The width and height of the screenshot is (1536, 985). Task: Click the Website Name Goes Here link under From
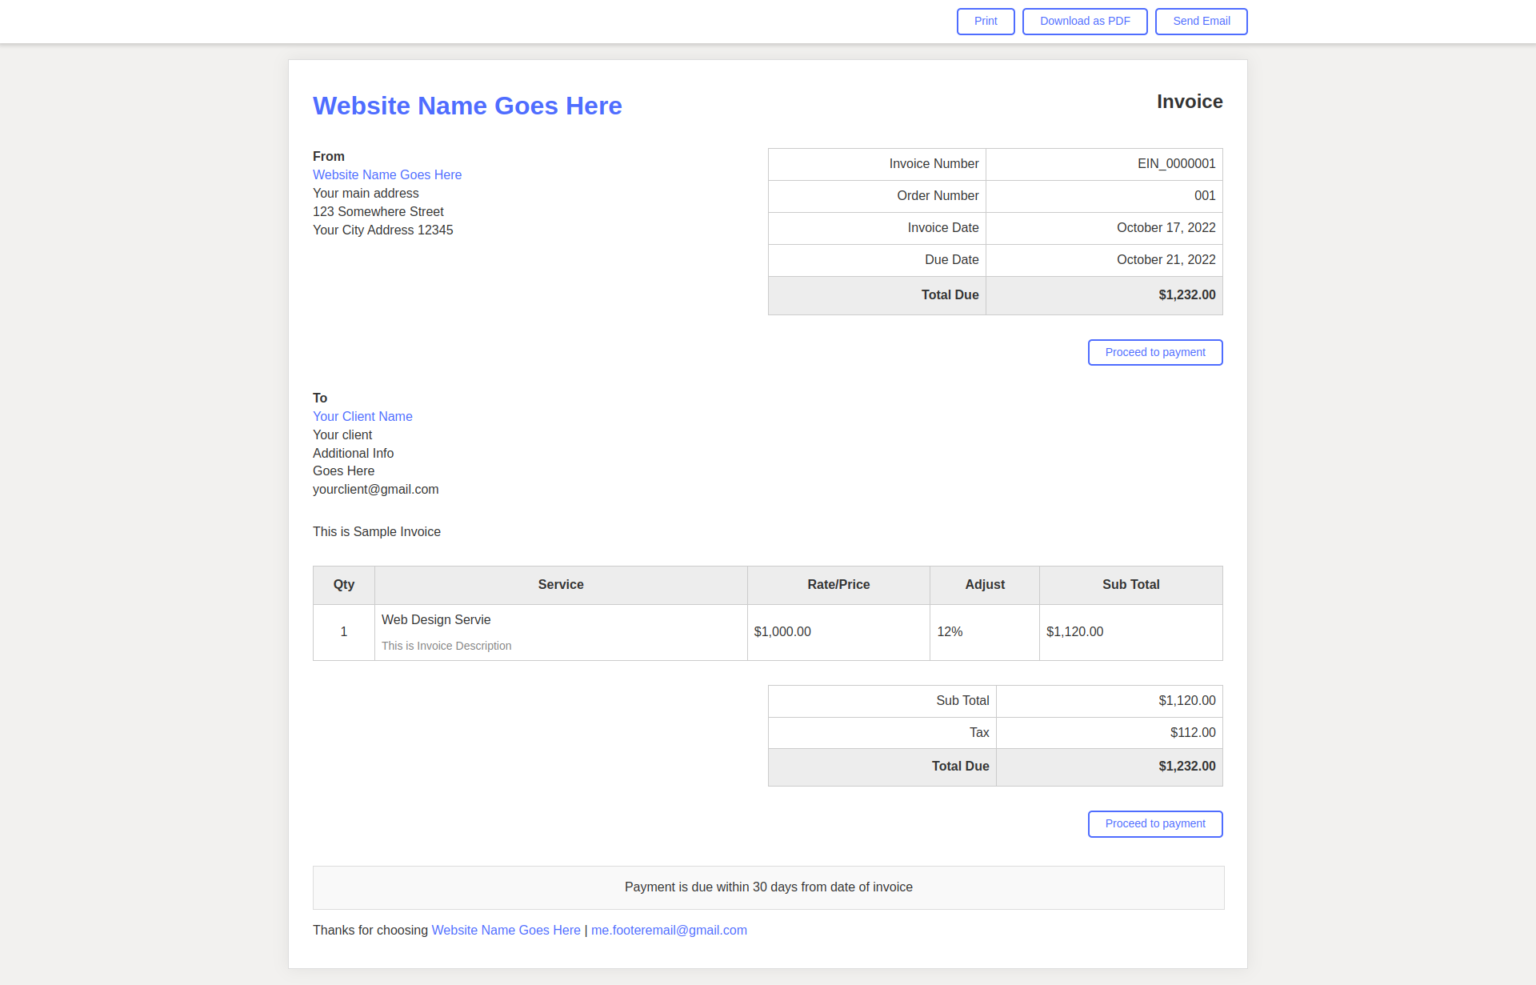[x=387, y=174]
